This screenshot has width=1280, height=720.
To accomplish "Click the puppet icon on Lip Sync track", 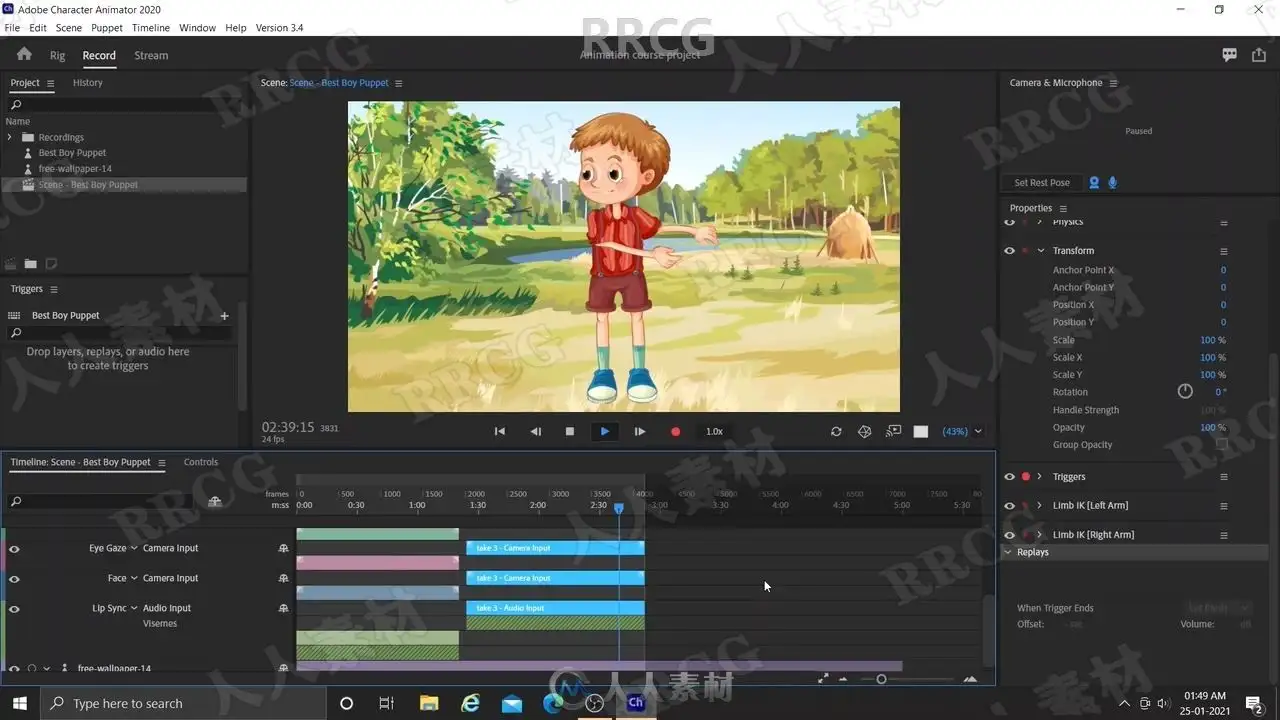I will pyautogui.click(x=283, y=608).
